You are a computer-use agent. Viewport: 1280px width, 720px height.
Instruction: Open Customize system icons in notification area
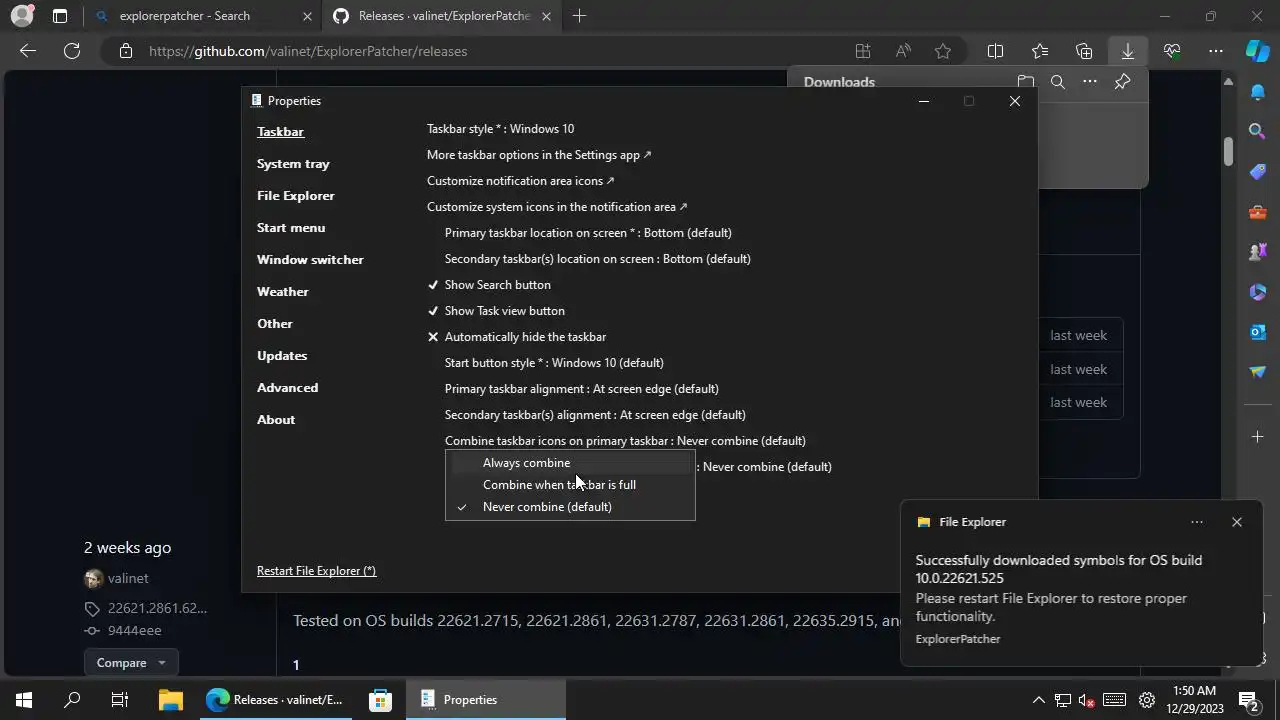[x=557, y=207]
